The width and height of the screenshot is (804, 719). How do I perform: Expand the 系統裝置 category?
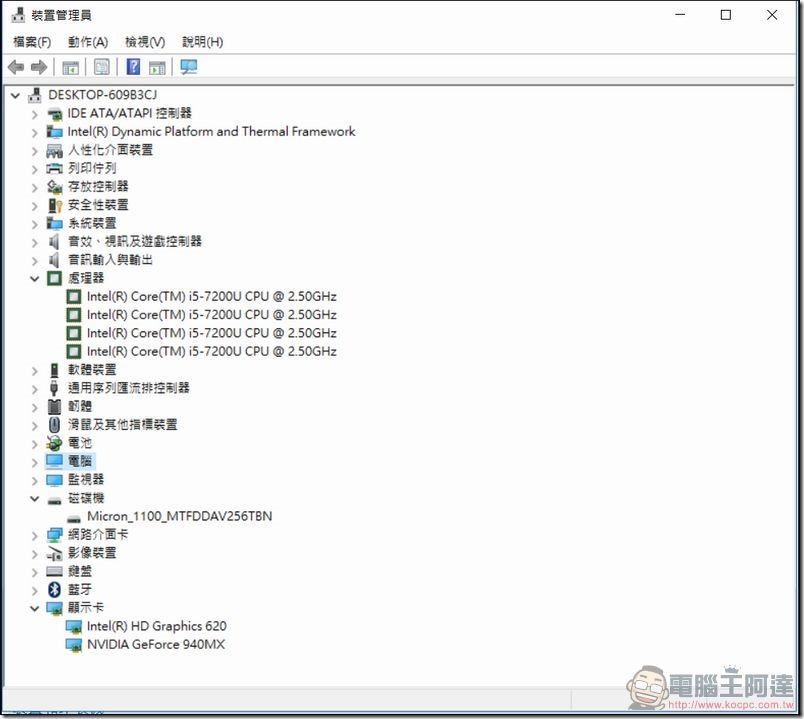pos(34,224)
